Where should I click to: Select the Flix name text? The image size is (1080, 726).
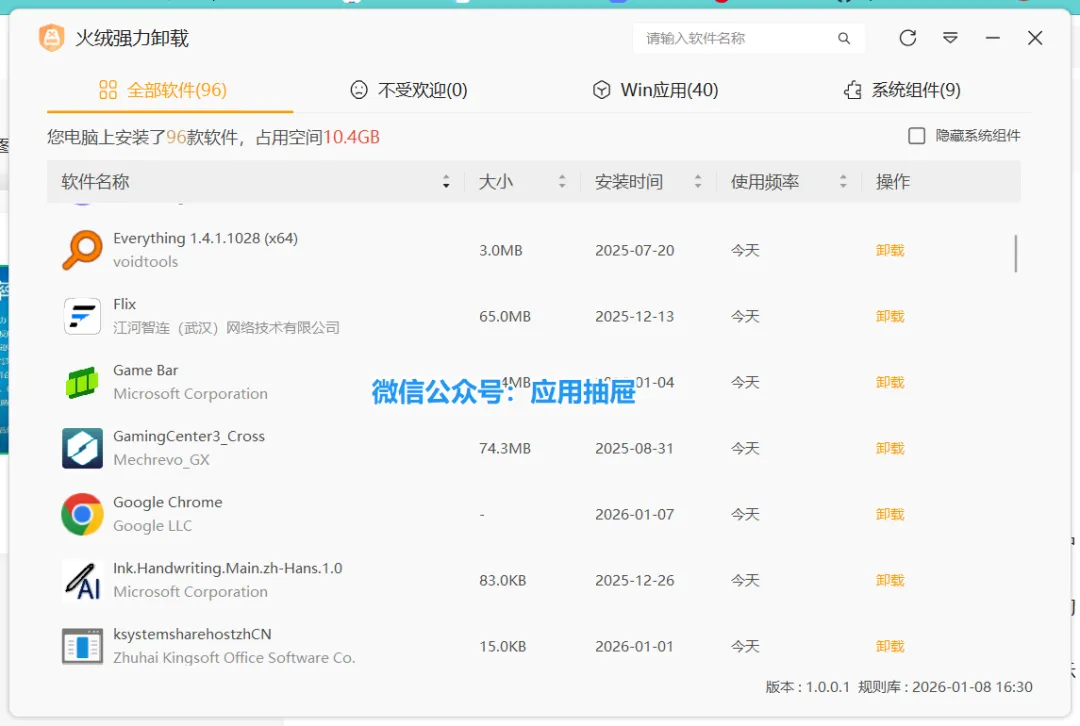[125, 304]
